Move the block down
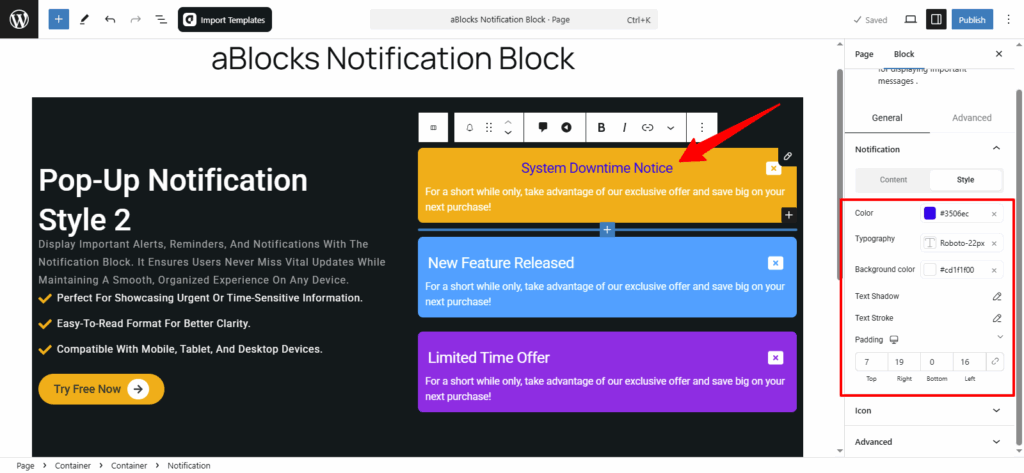 point(507,133)
